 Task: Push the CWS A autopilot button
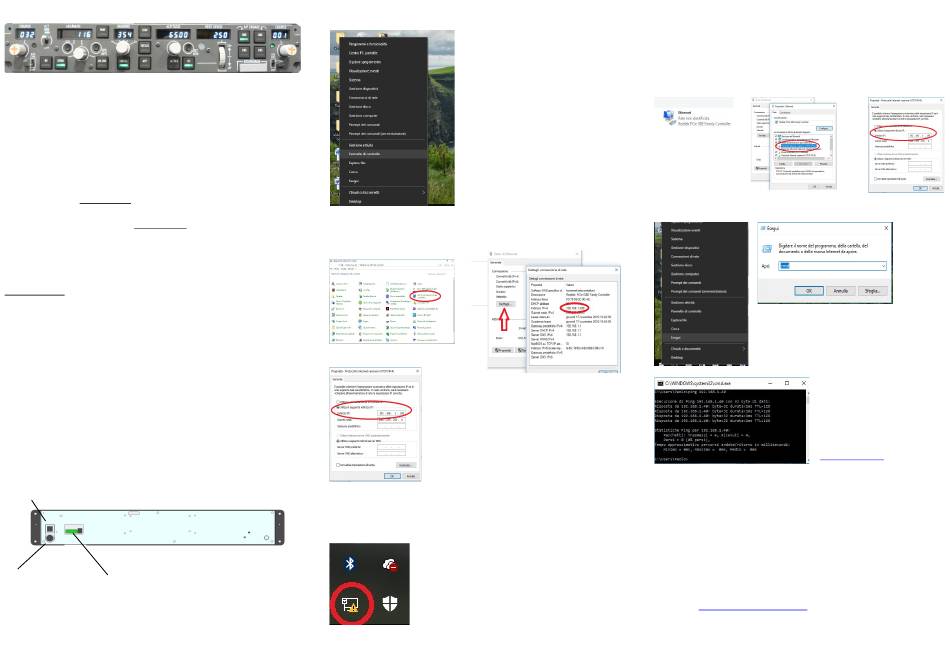pyautogui.click(x=244, y=52)
